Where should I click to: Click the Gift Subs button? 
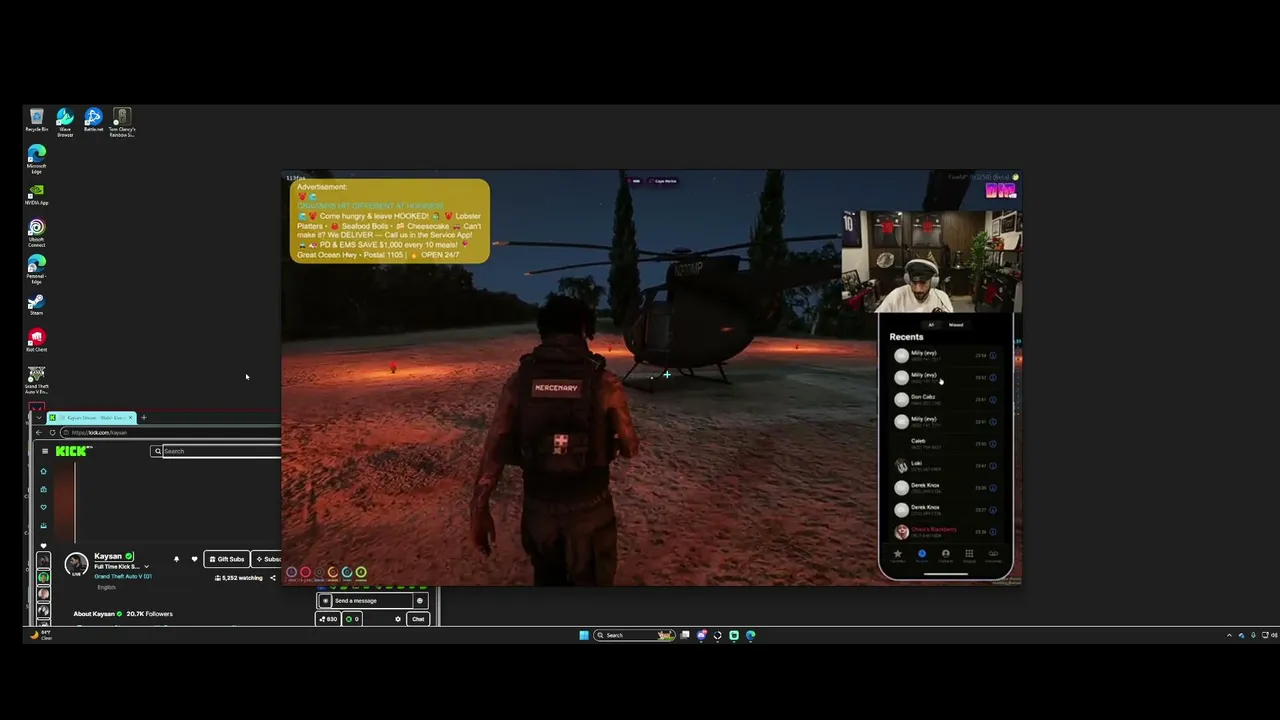[x=226, y=559]
